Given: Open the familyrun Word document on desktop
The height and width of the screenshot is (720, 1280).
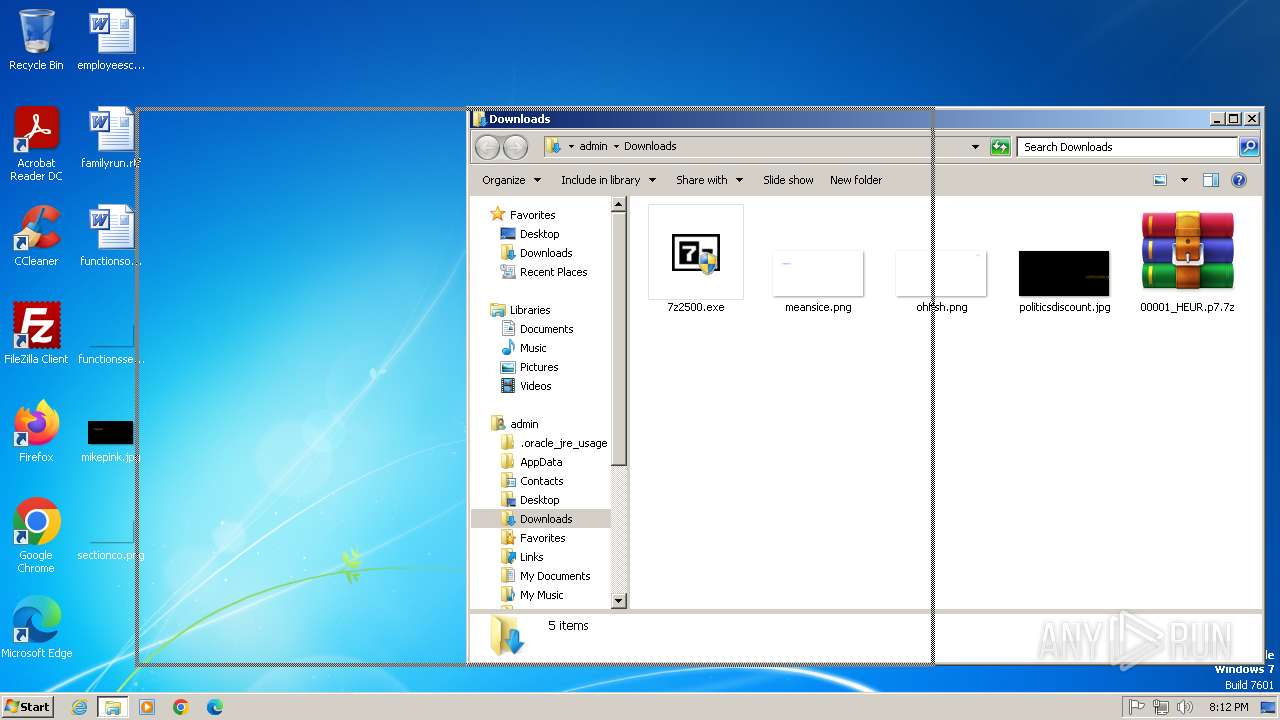Looking at the screenshot, I should (111, 138).
